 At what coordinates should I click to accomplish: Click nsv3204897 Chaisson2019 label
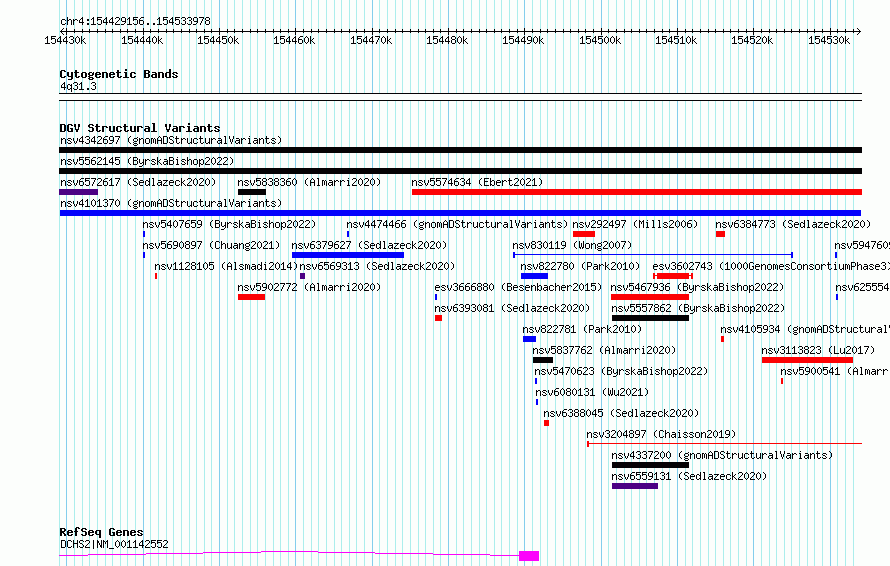[x=661, y=434]
